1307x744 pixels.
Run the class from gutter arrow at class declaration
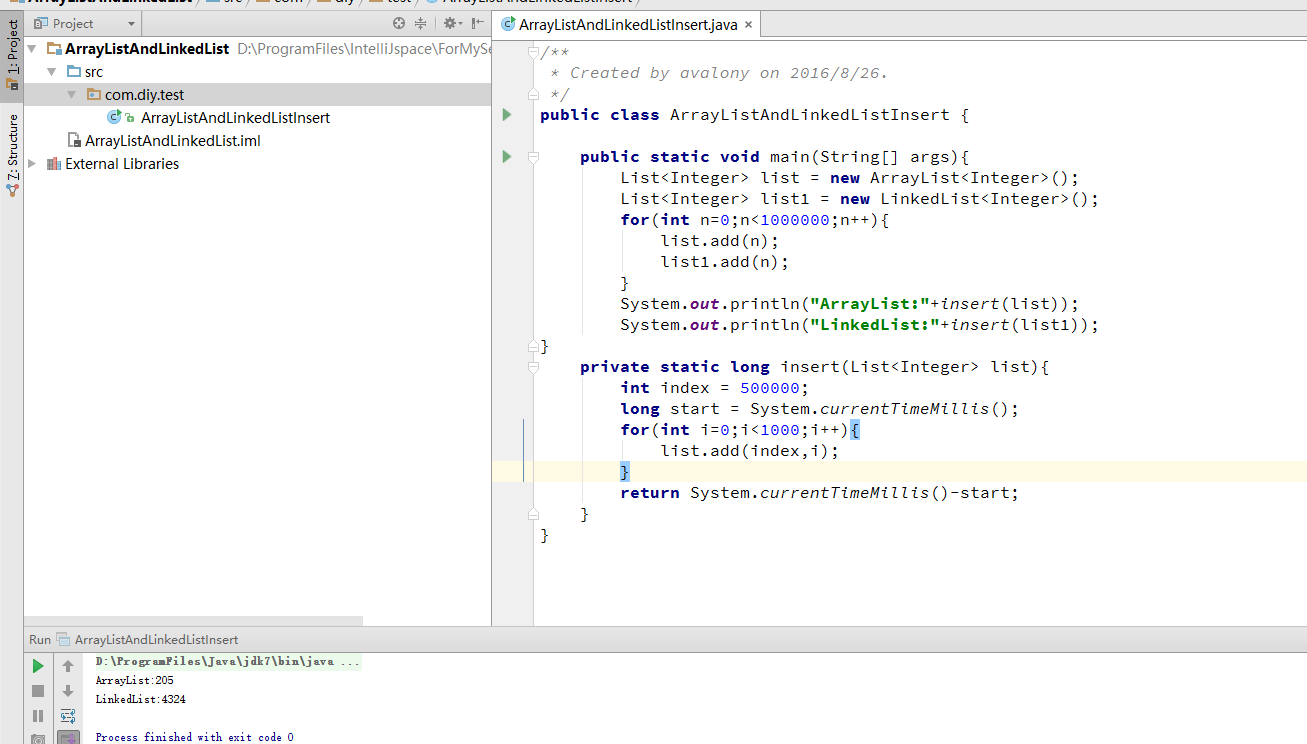pos(507,115)
